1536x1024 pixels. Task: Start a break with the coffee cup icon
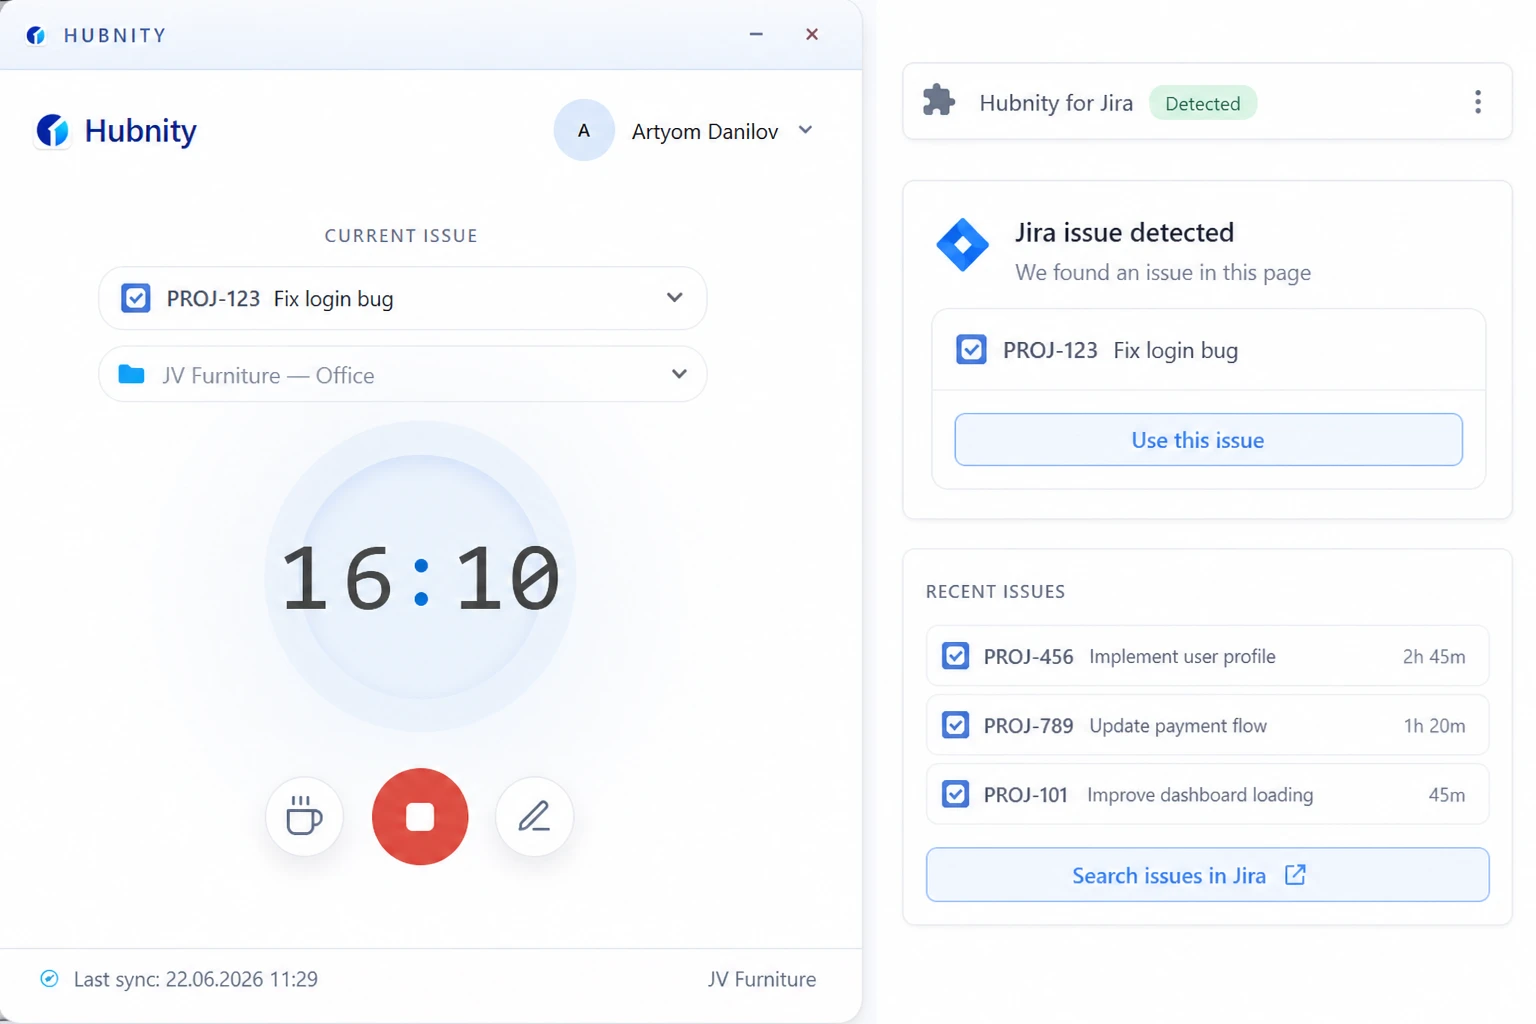coord(304,816)
